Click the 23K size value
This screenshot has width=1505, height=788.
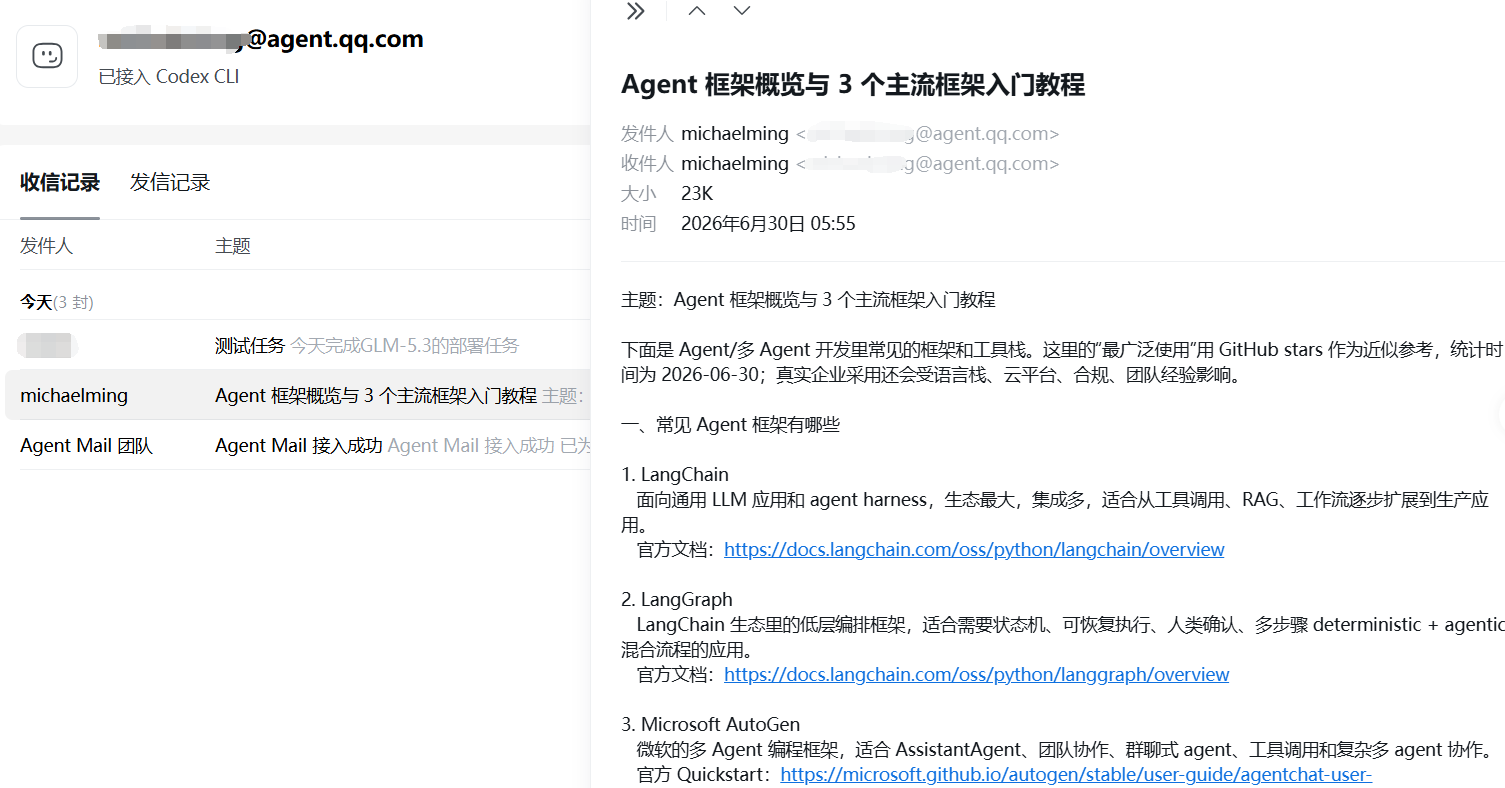(x=697, y=194)
